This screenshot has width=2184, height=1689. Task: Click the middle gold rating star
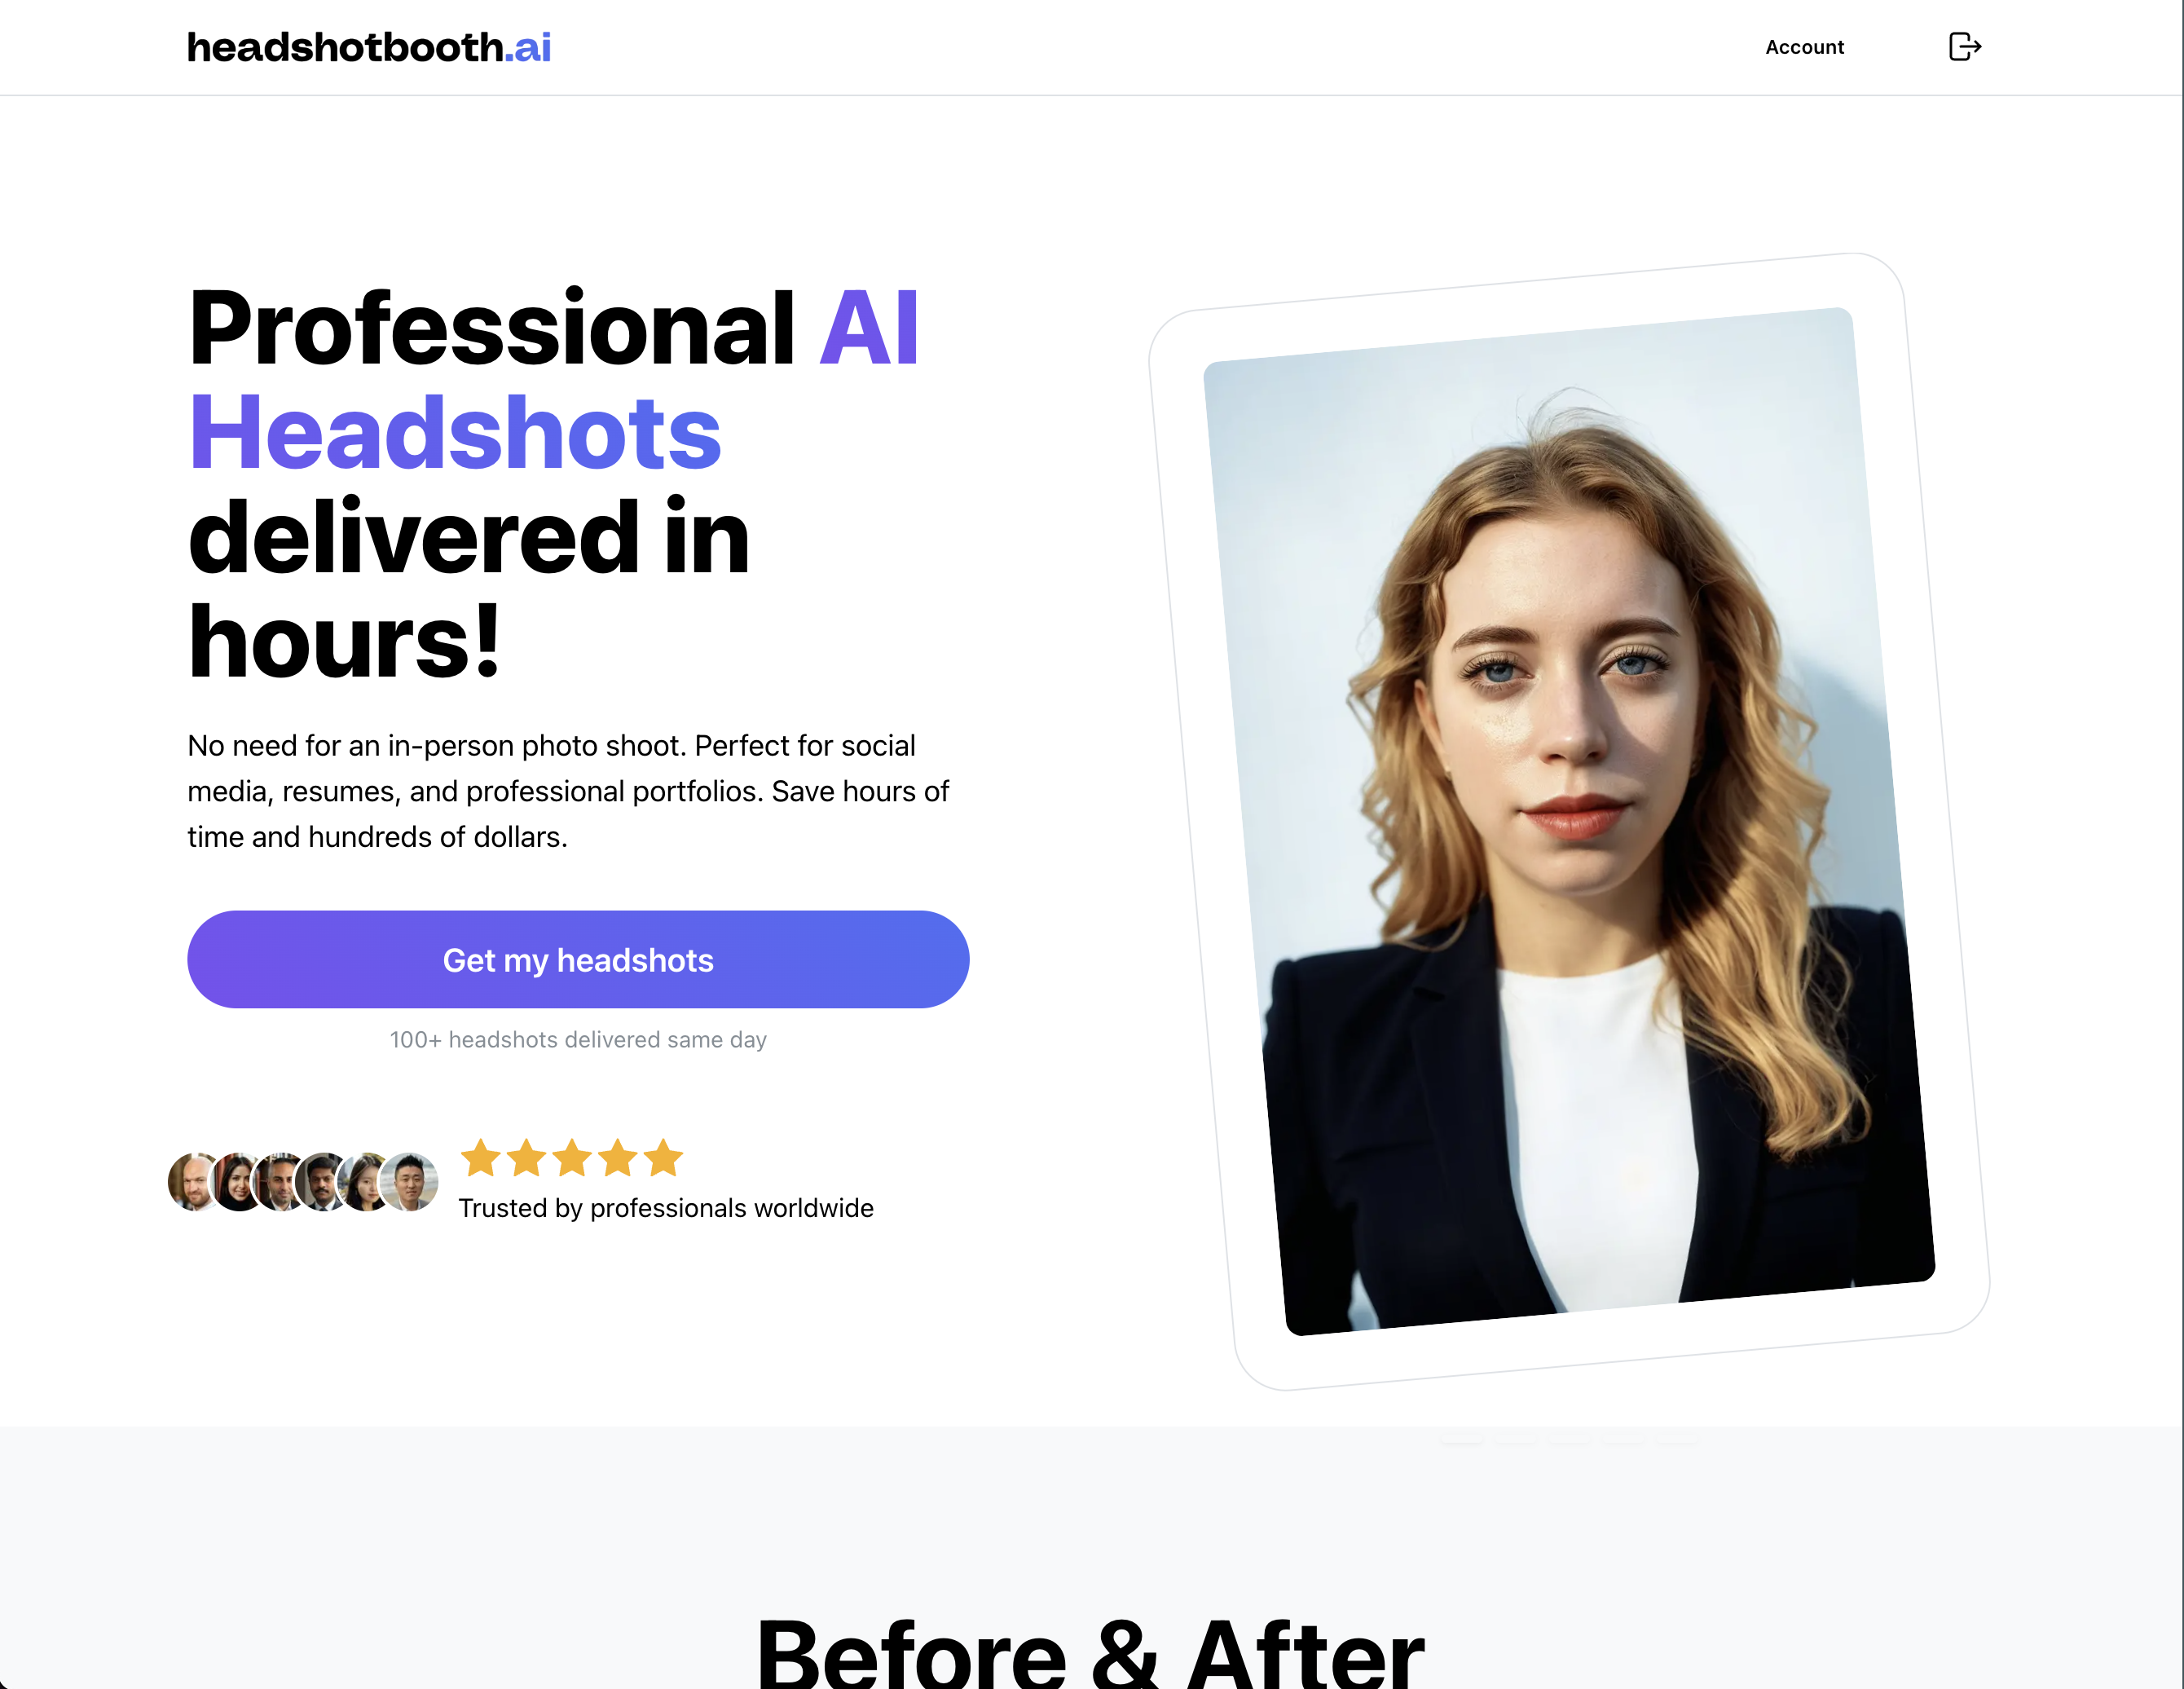572,1158
